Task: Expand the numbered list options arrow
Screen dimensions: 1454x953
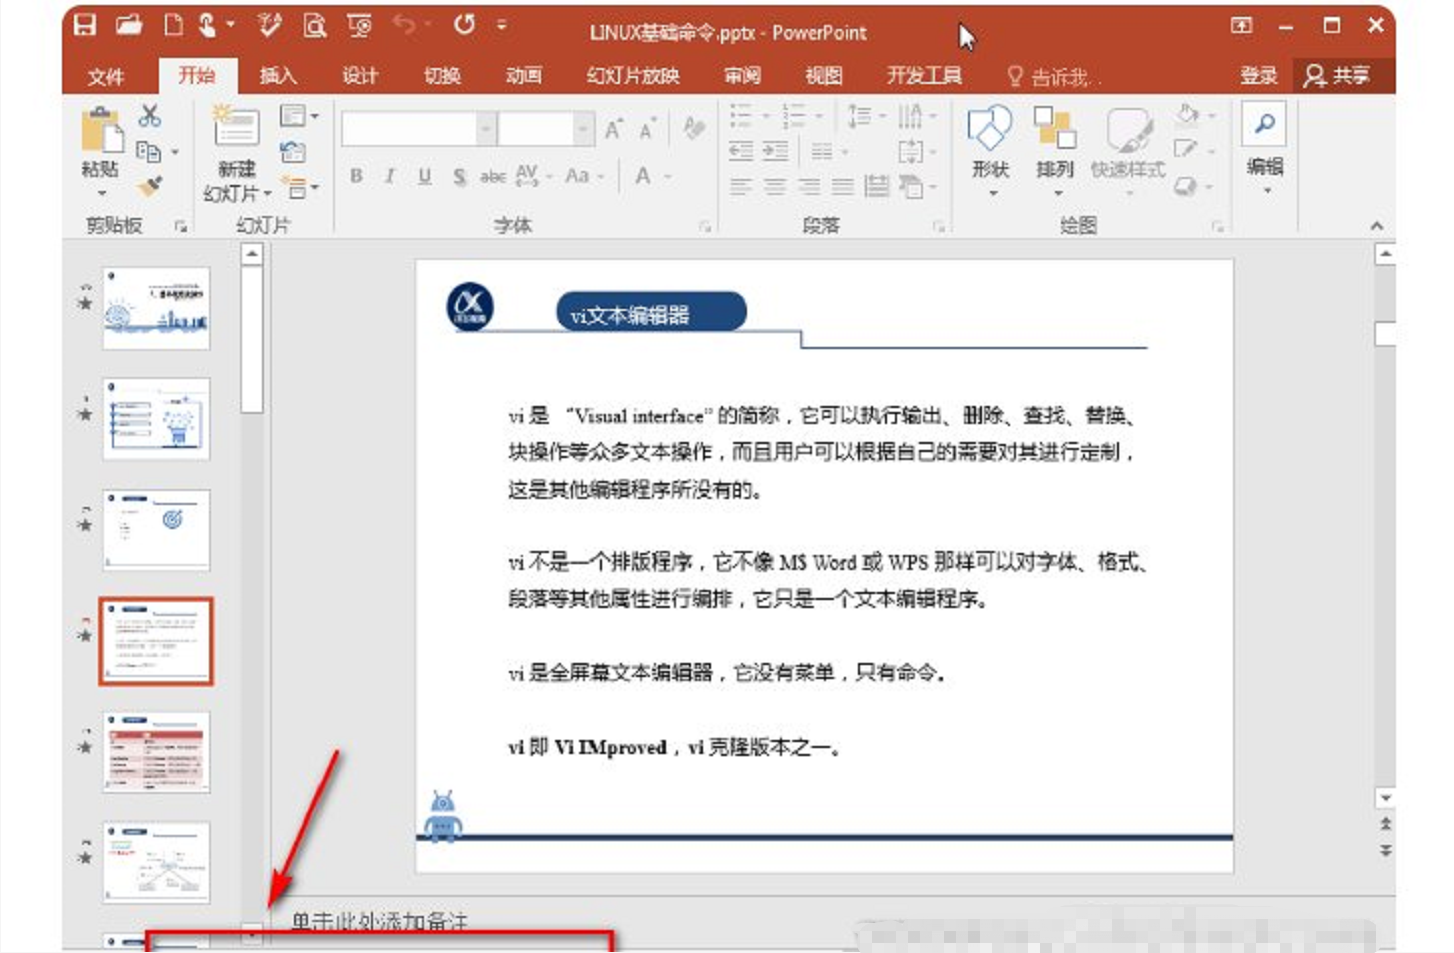Action: tap(819, 116)
